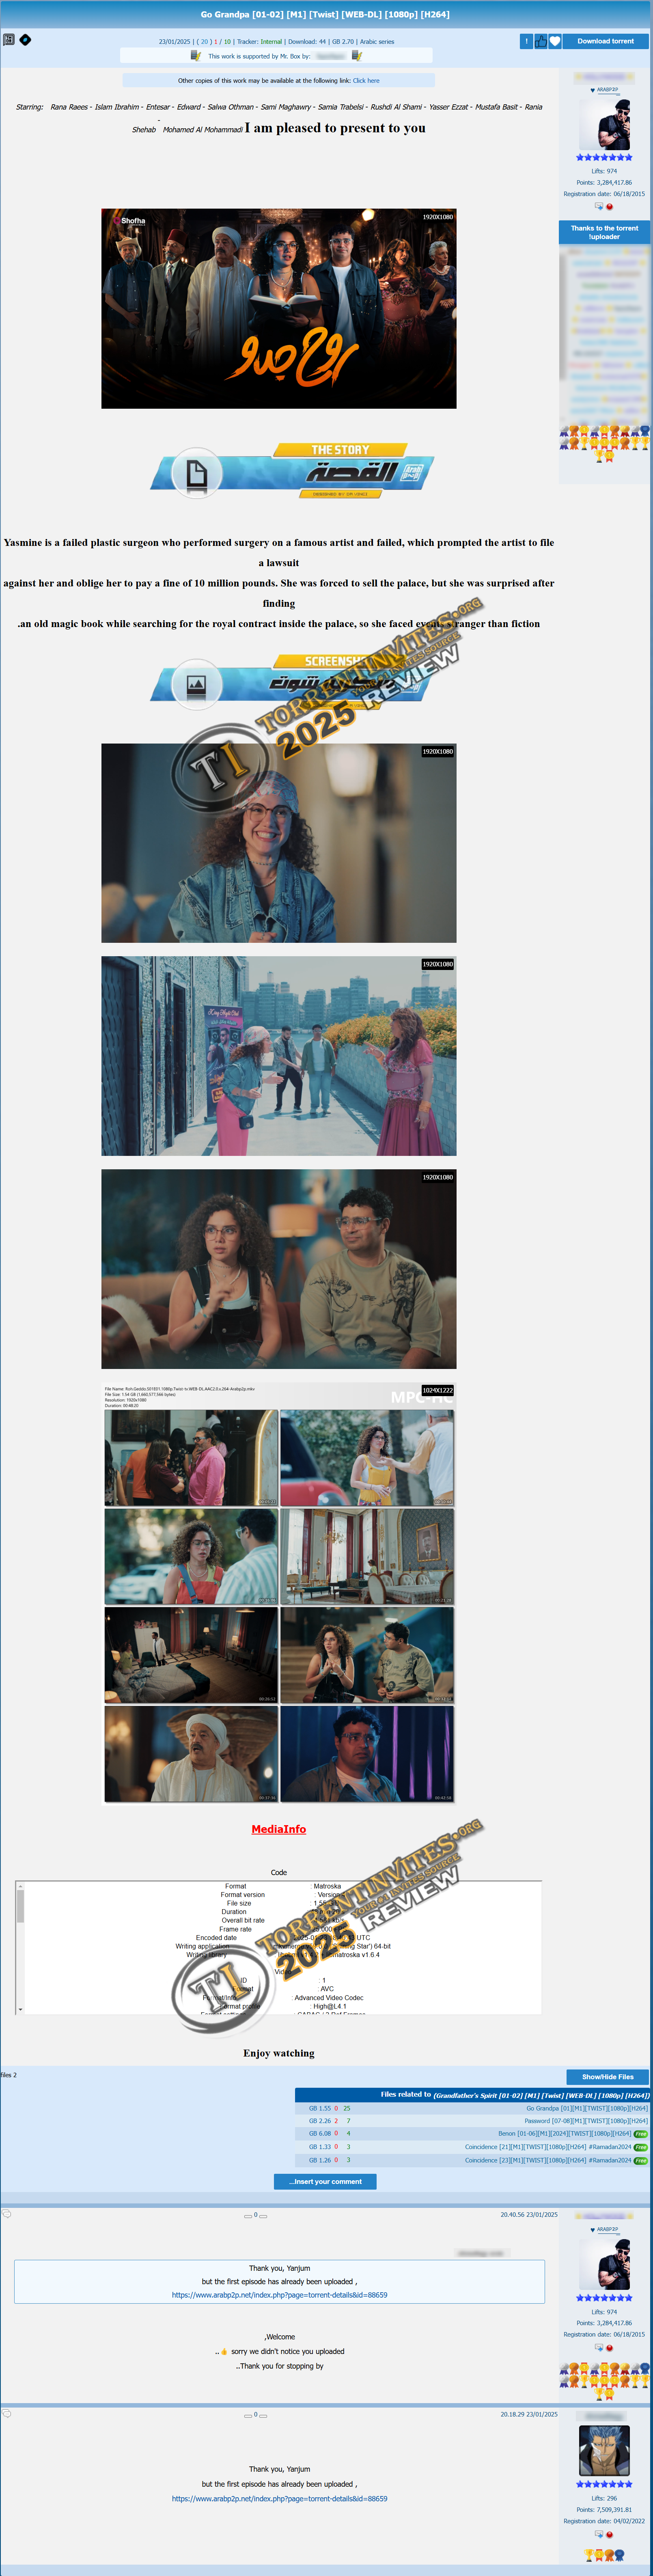
Task: Open the MPC-HC thumbnail grid image
Action: (x=279, y=1594)
